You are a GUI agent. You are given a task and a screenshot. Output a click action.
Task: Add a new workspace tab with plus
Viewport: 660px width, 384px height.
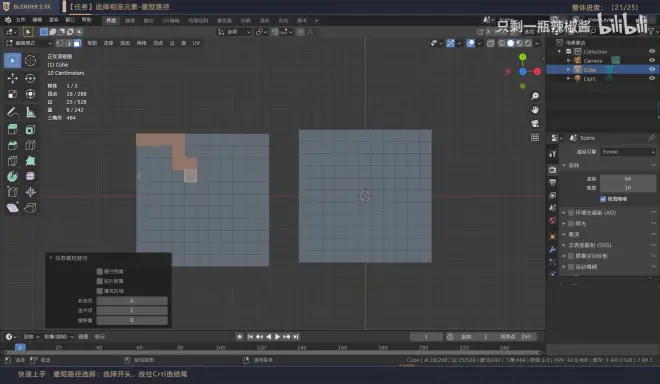(317, 20)
